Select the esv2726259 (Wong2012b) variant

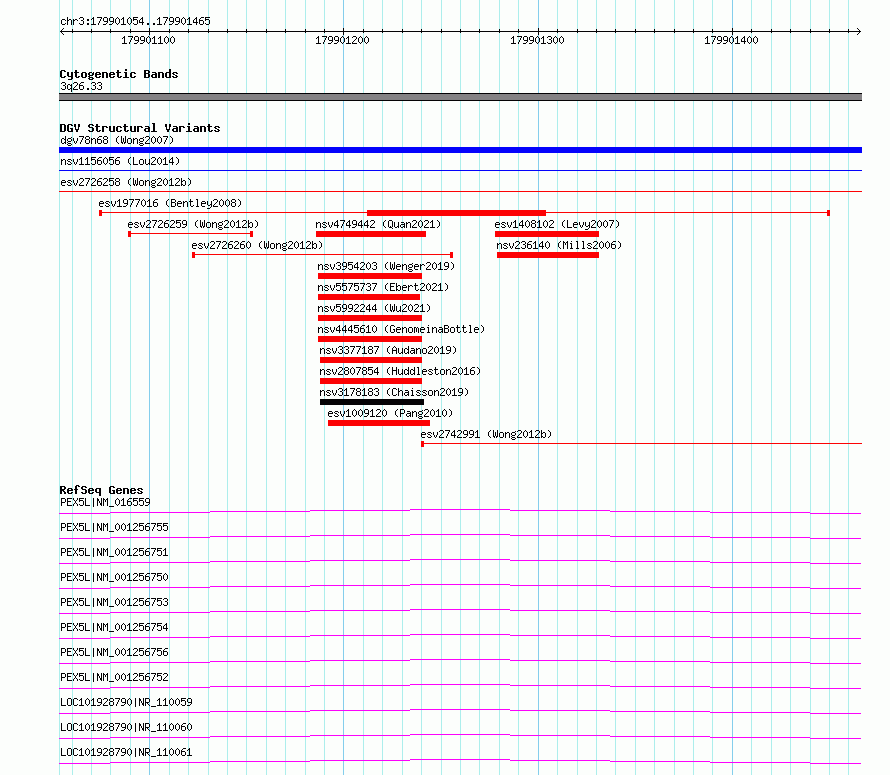pos(193,224)
